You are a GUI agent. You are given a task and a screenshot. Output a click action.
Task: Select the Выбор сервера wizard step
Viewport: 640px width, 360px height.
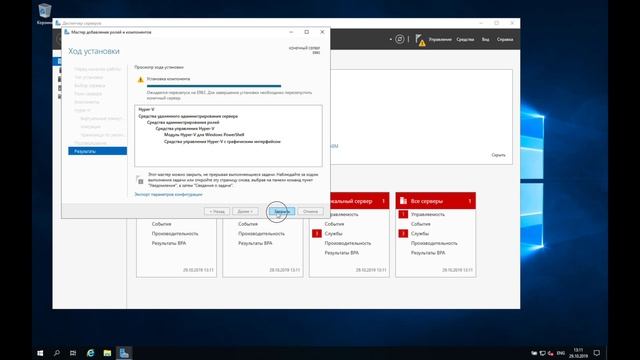pos(89,86)
